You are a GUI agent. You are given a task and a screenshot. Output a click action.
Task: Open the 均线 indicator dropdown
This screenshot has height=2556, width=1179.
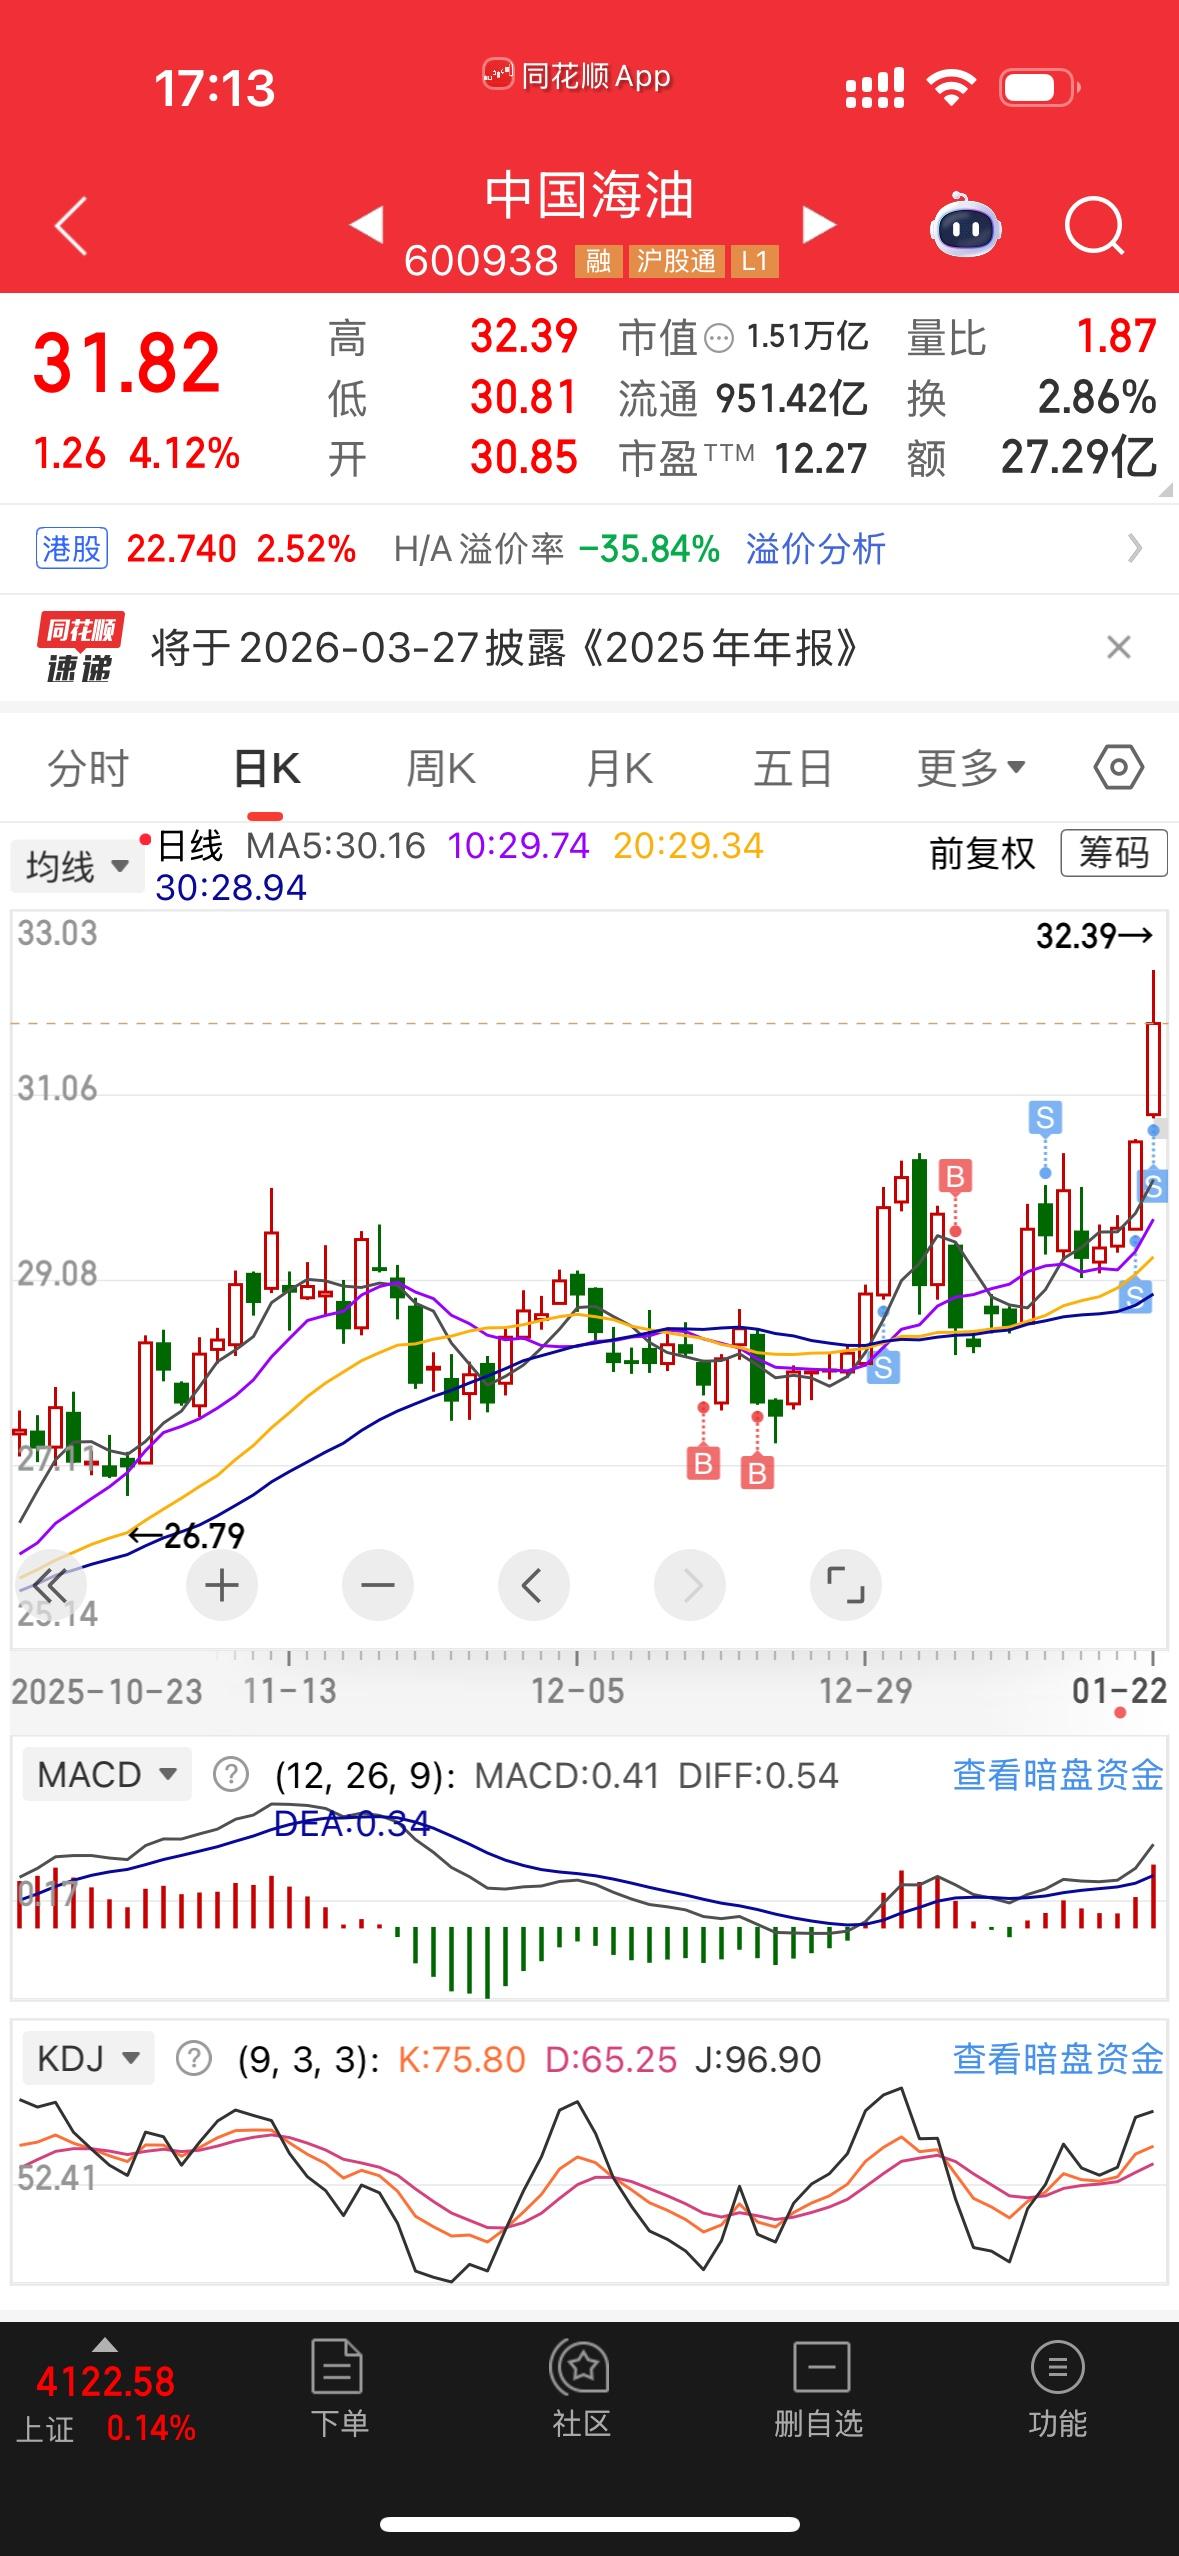pos(77,866)
